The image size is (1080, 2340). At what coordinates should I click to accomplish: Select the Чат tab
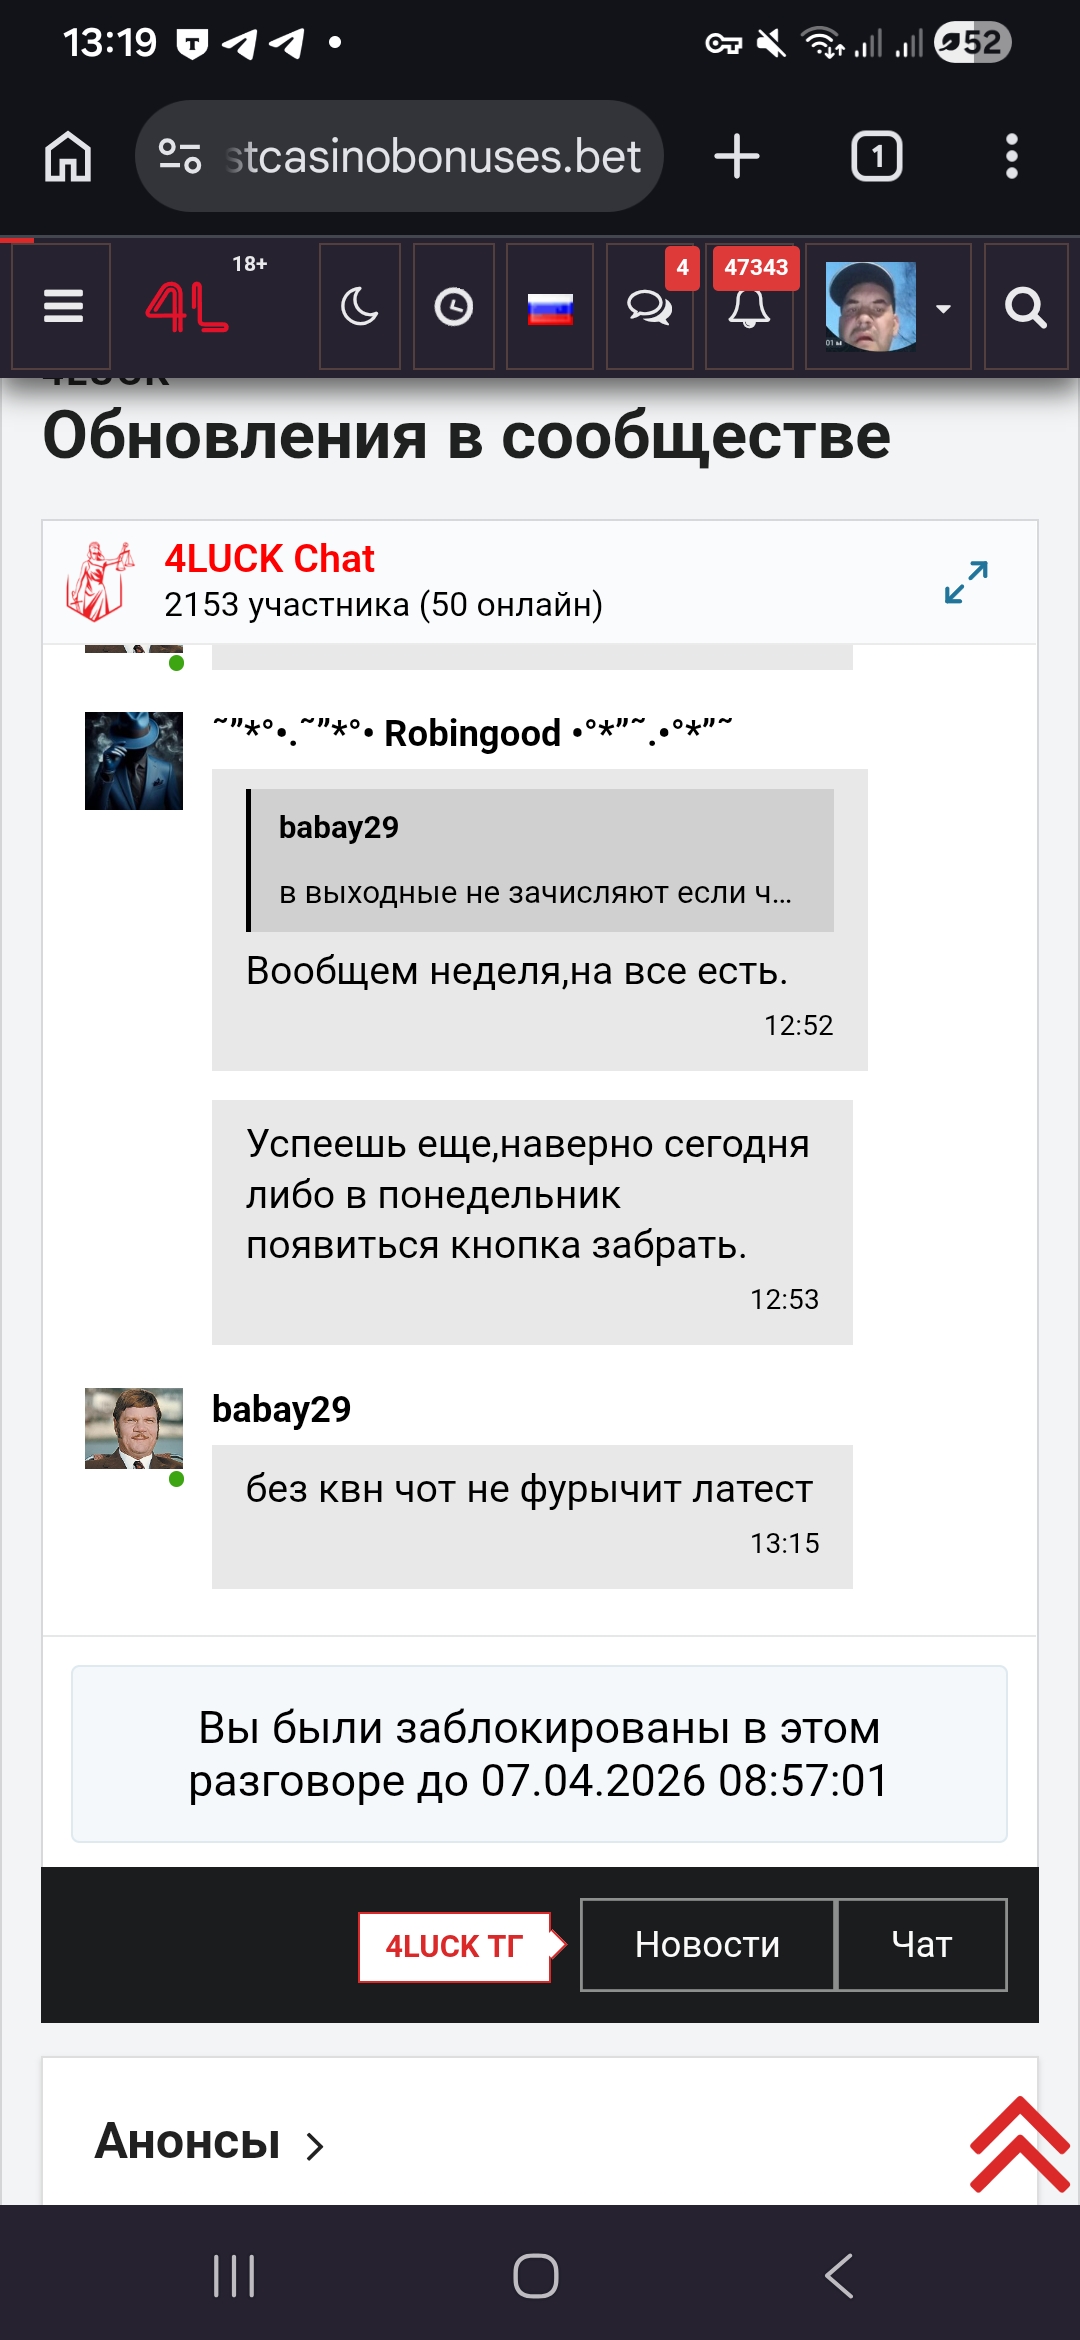[x=921, y=1945]
